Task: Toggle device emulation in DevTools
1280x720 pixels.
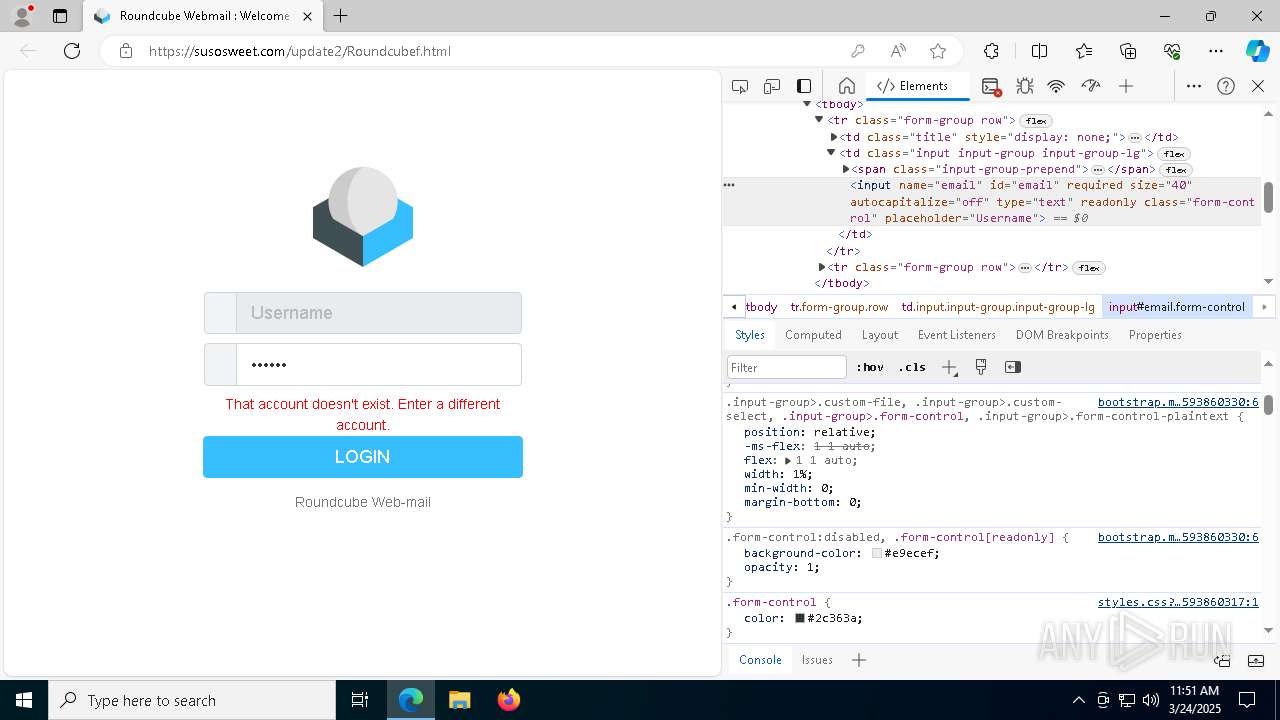Action: pos(772,86)
